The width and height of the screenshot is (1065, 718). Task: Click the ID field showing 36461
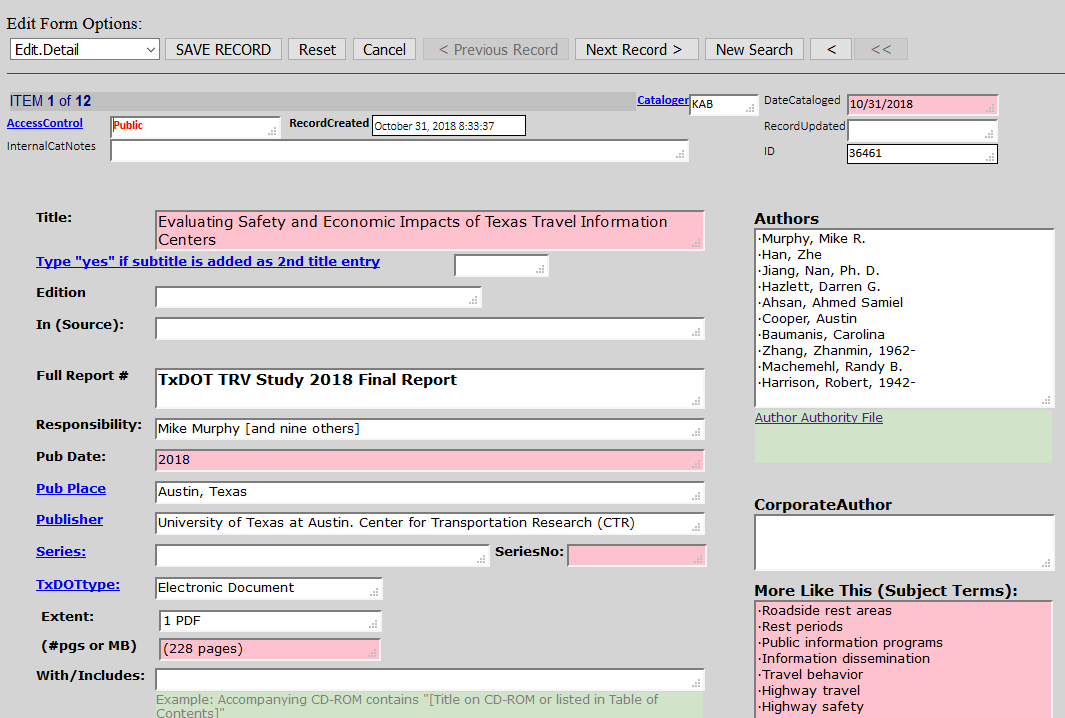[x=922, y=154]
